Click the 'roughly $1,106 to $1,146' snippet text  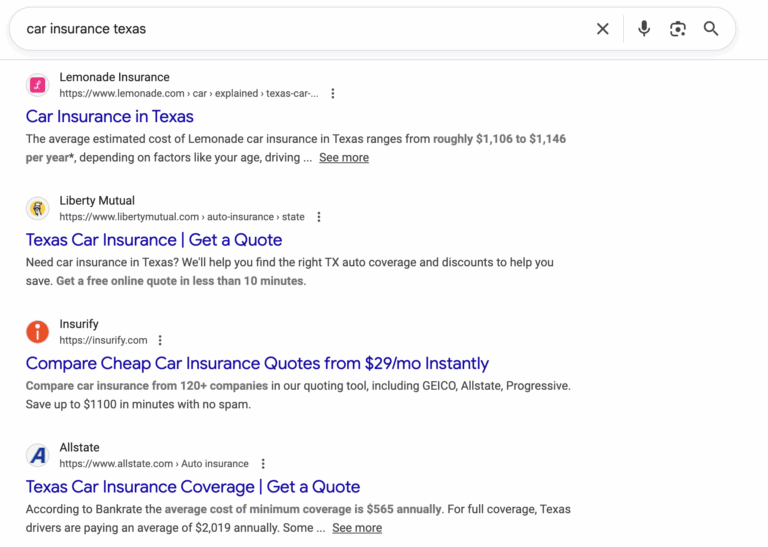tap(499, 139)
